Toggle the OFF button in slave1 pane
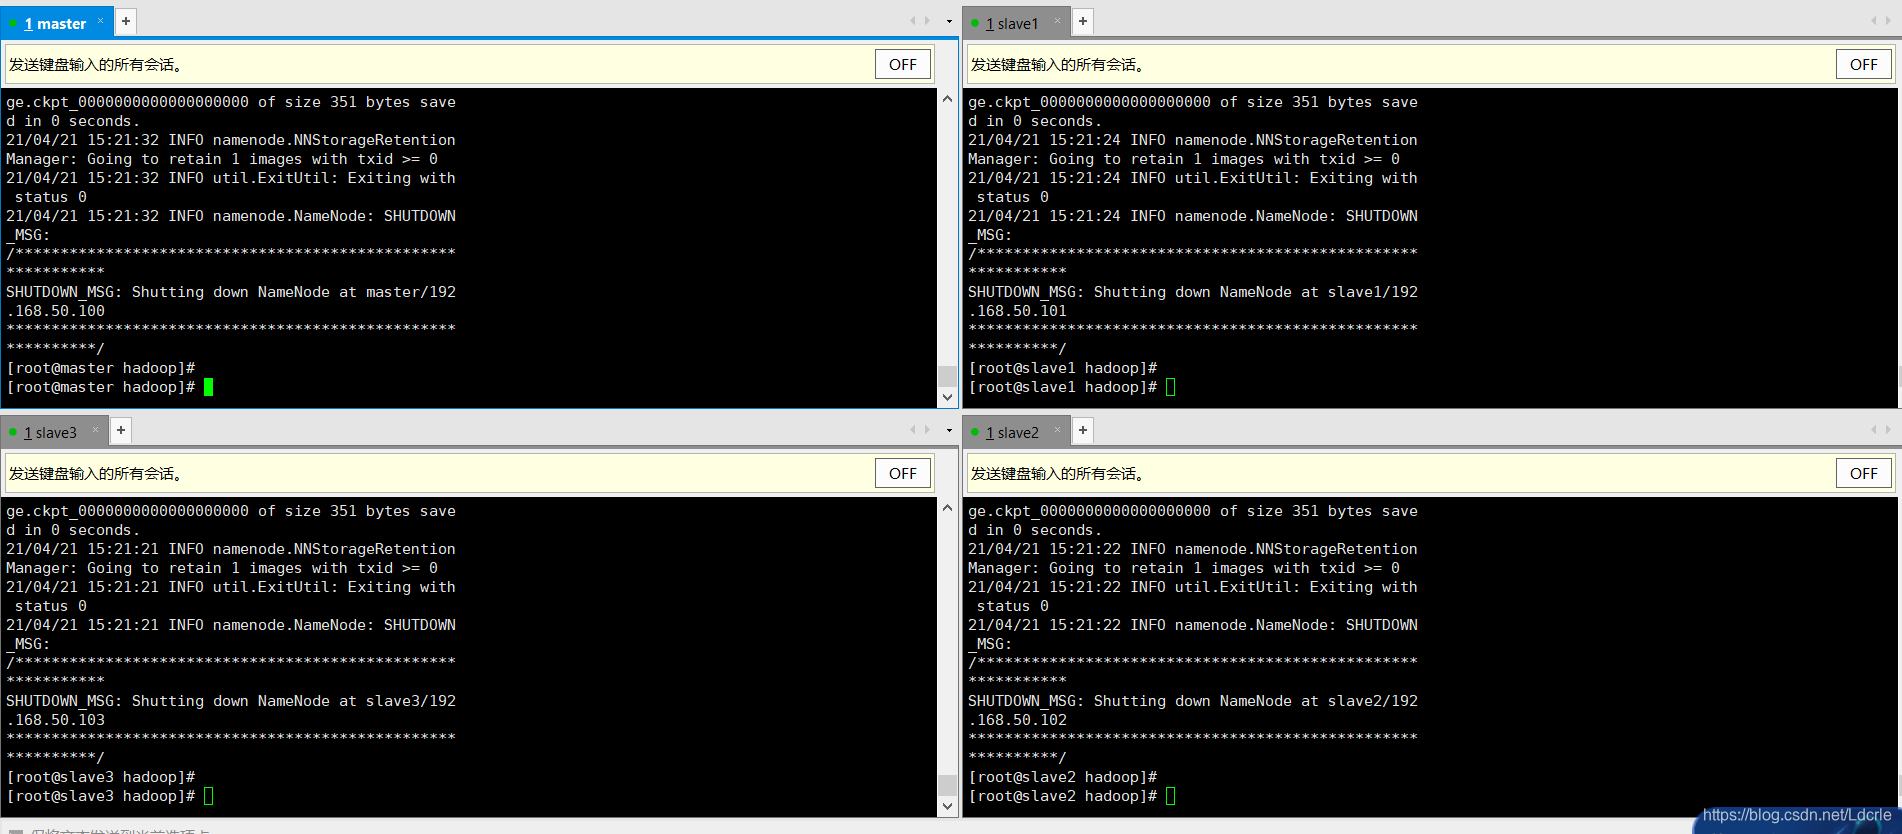 [x=1864, y=64]
